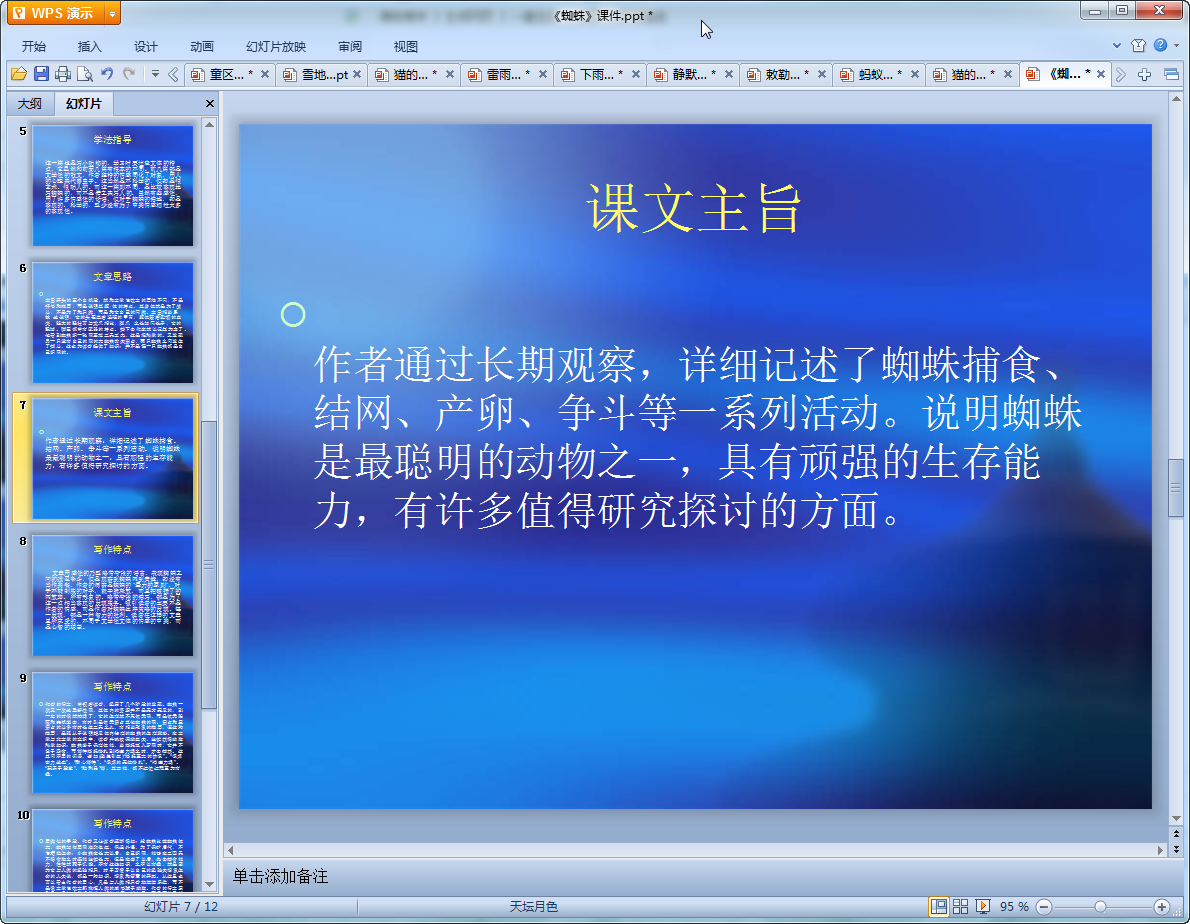The image size is (1190, 924).
Task: Switch to the 大纲 outline pane tab
Action: click(30, 103)
